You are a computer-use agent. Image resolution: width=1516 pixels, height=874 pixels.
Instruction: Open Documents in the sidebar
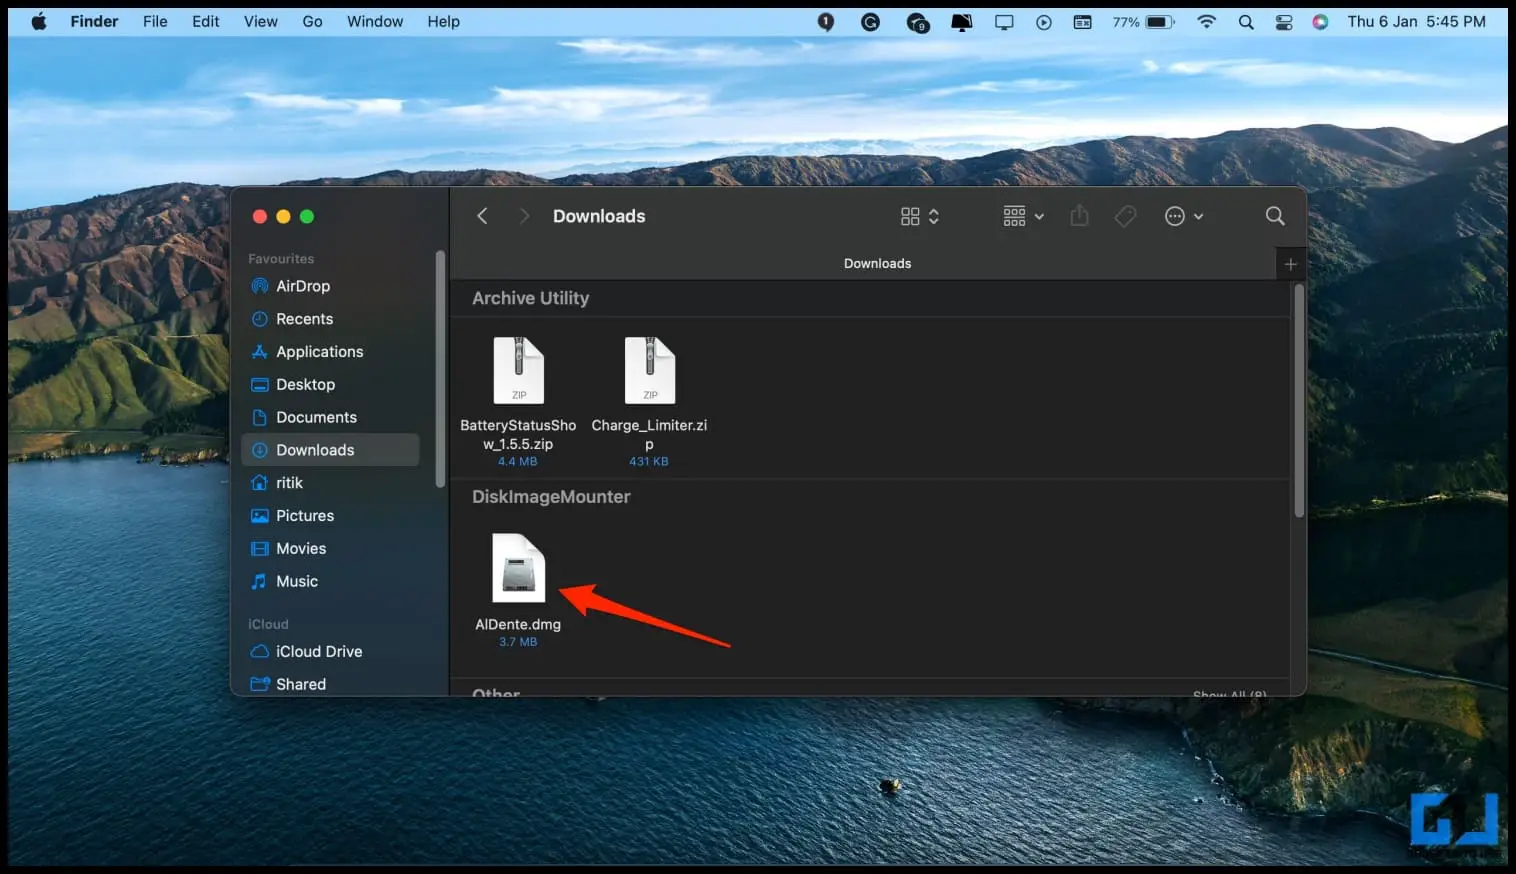(x=331, y=417)
